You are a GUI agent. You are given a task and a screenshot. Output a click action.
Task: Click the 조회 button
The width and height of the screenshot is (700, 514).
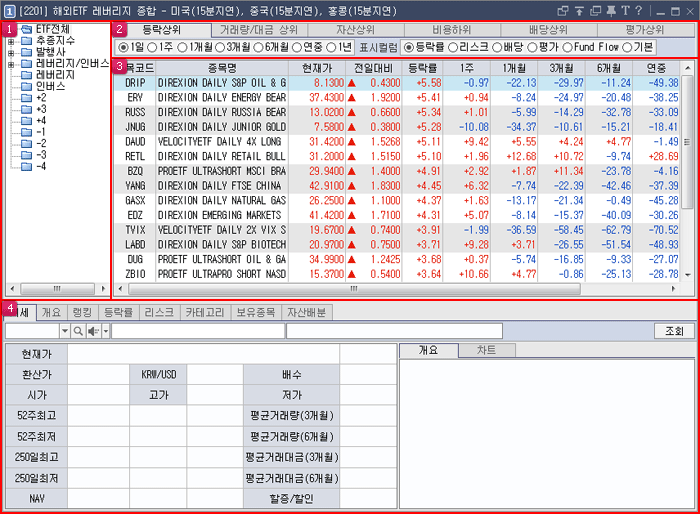click(x=674, y=331)
